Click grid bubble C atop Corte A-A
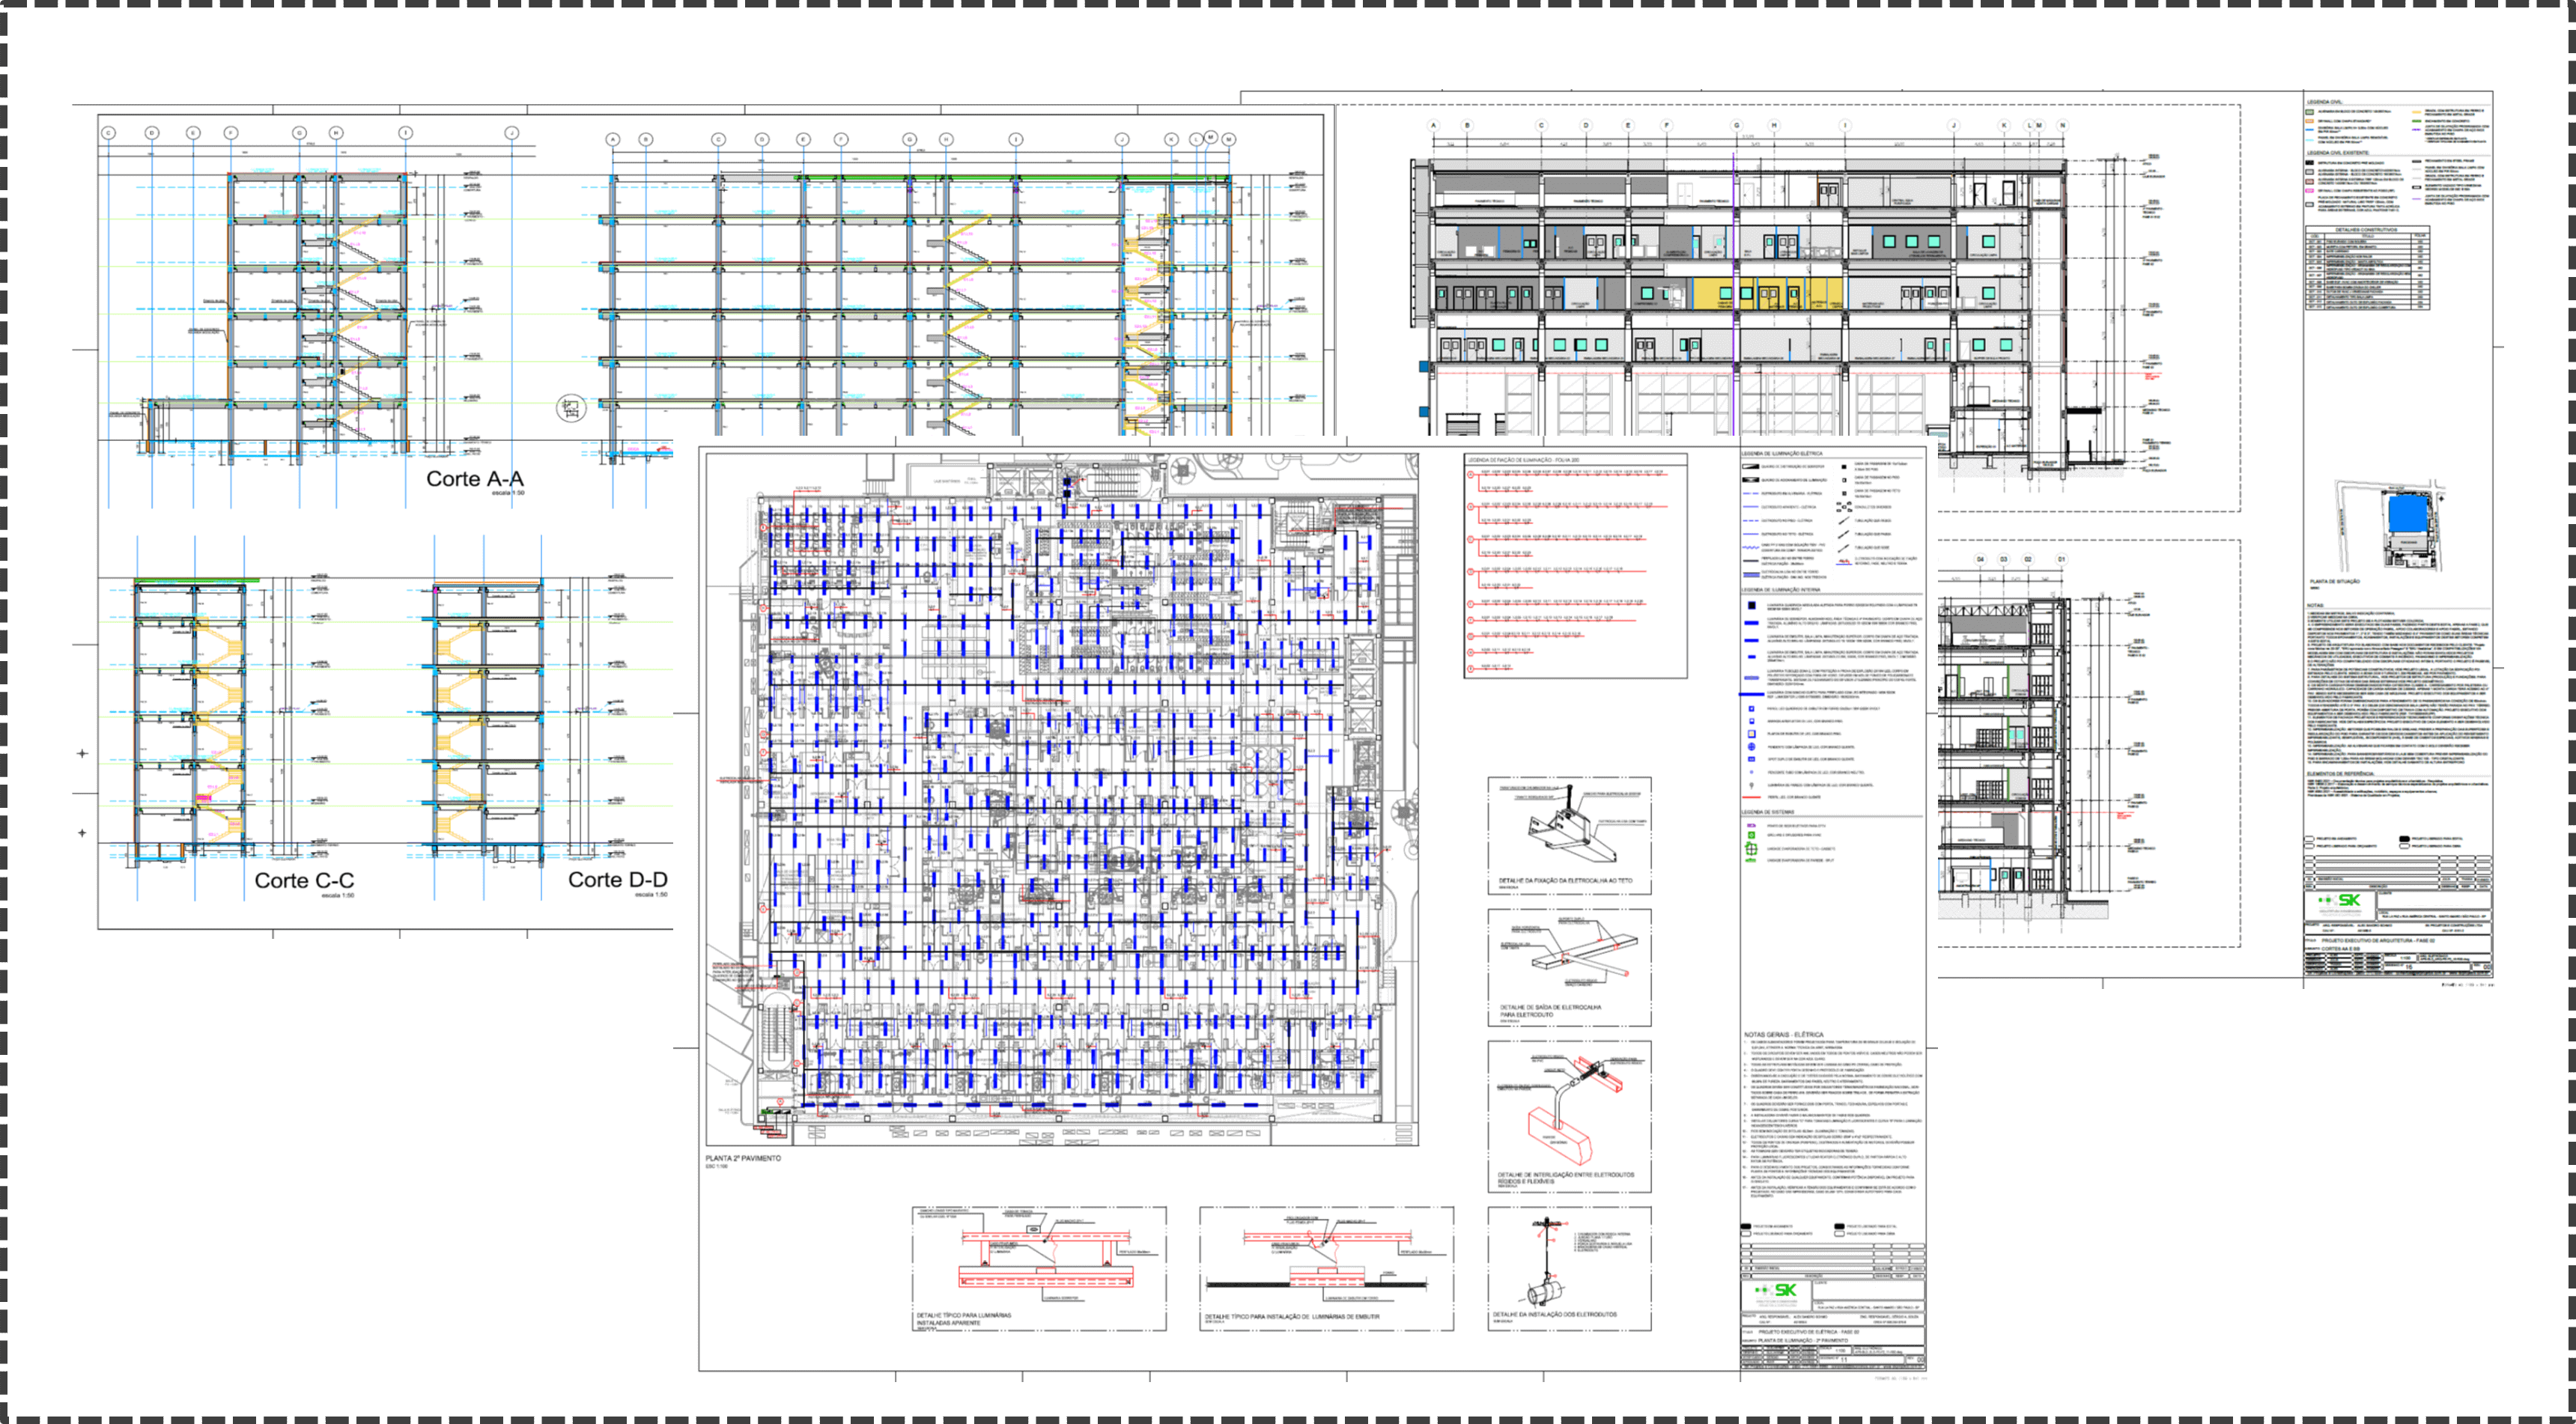Screen dimensions: 2576x1424 (x=108, y=132)
